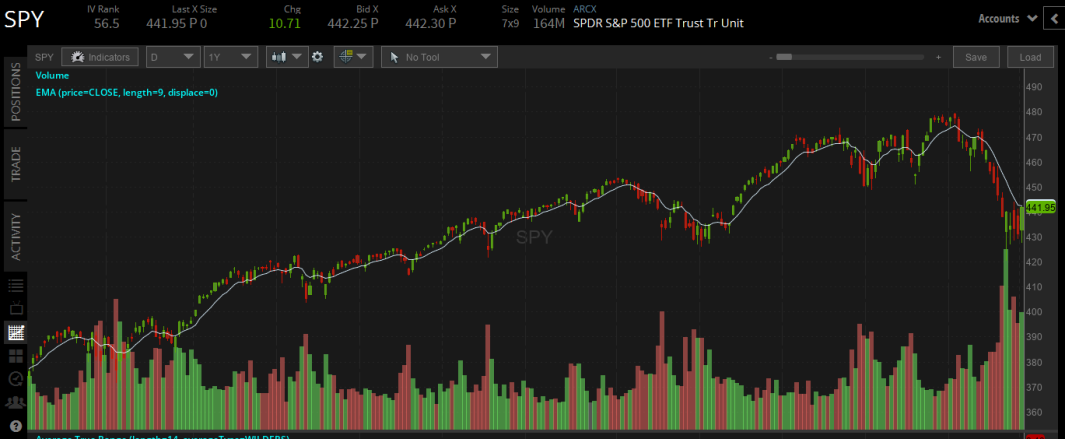Click the Size value 7x9
The height and width of the screenshot is (439, 1065).
pos(509,23)
